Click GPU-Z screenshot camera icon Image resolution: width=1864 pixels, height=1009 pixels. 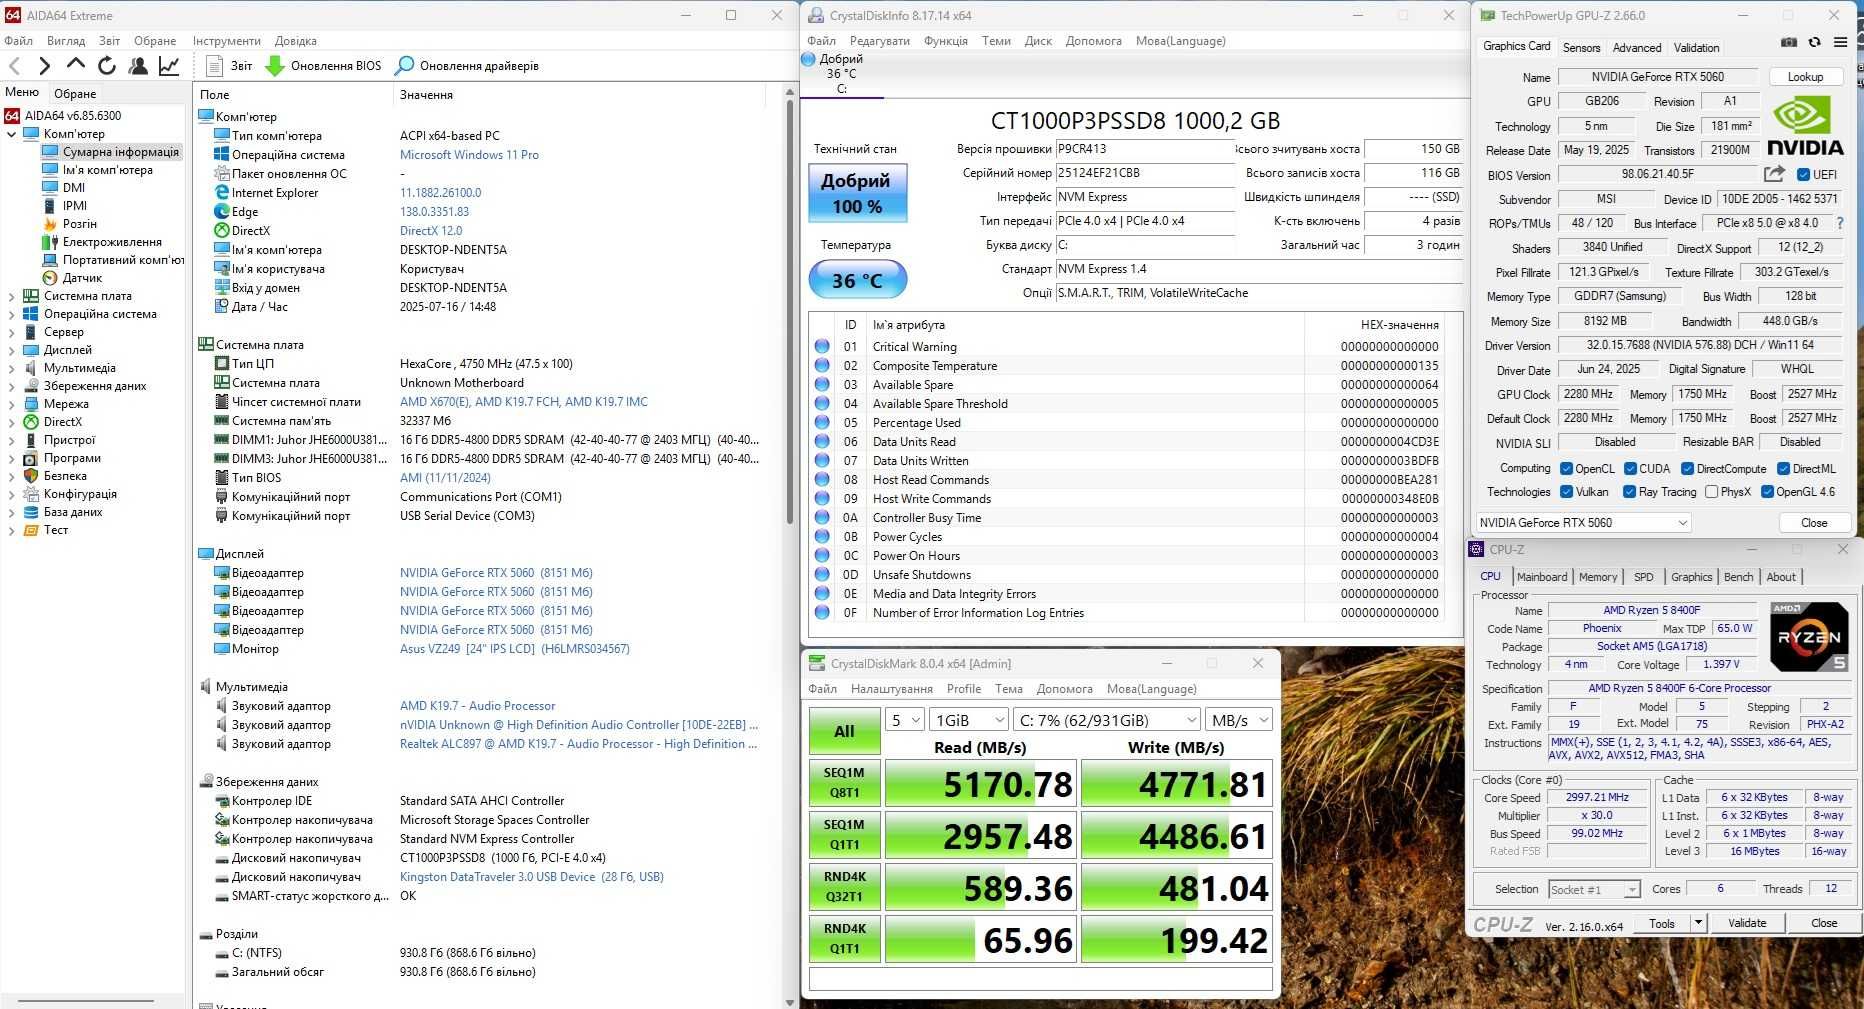1789,42
